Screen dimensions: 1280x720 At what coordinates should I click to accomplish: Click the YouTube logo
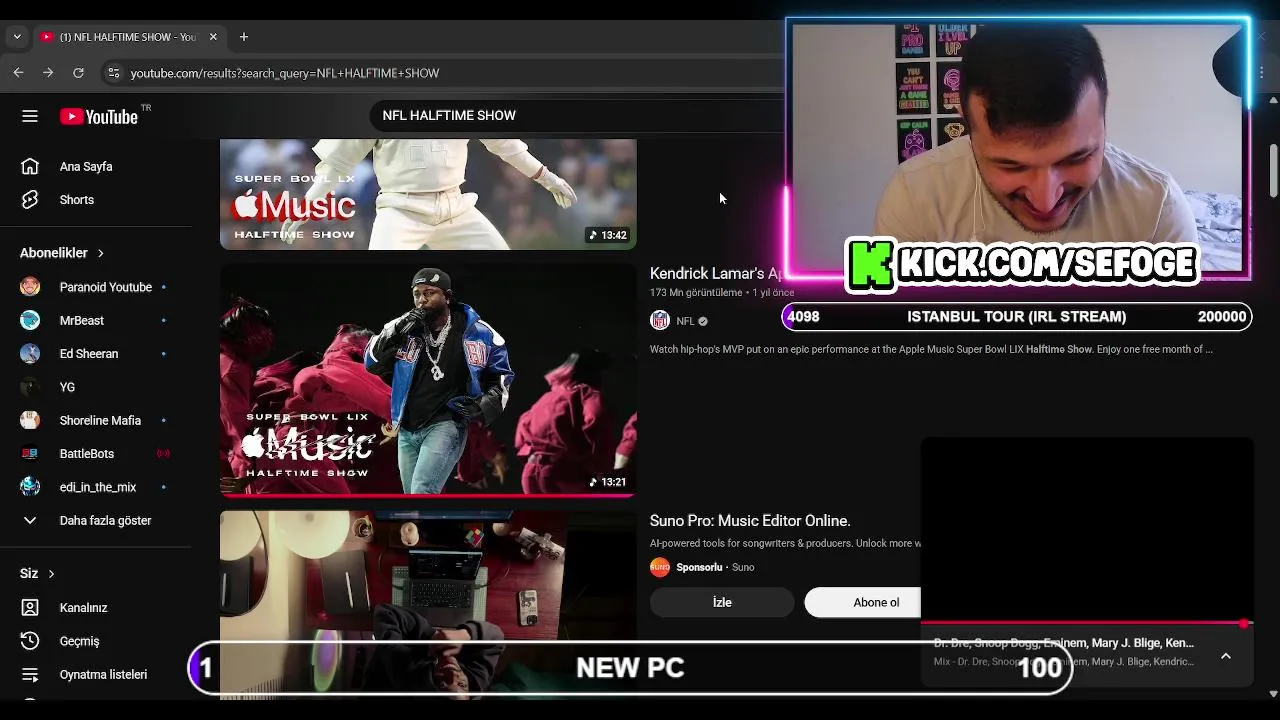point(98,116)
